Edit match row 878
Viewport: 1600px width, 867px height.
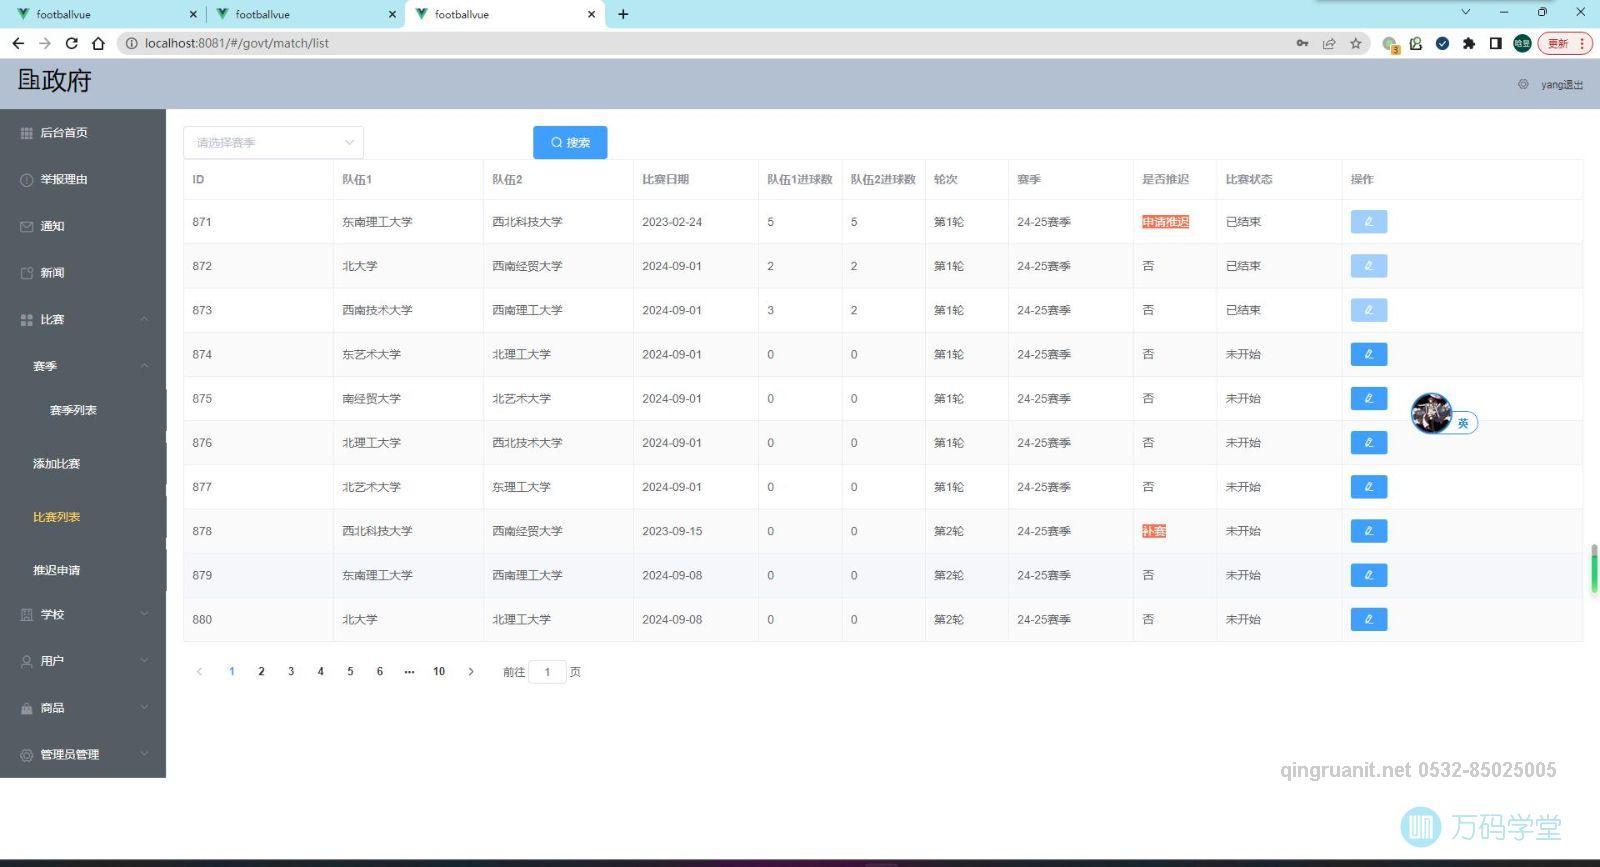pos(1368,531)
